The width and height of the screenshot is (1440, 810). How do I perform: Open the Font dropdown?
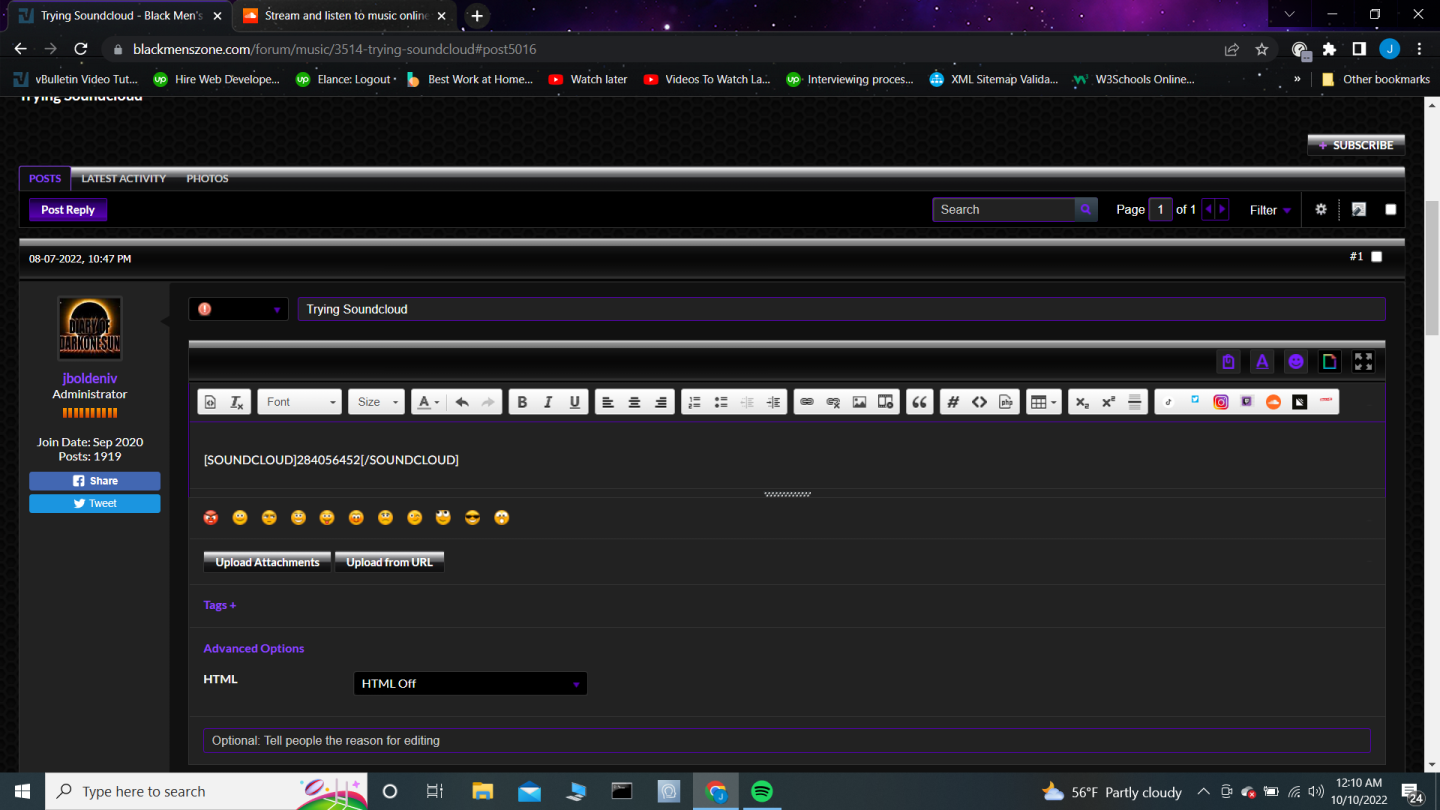[x=300, y=402]
